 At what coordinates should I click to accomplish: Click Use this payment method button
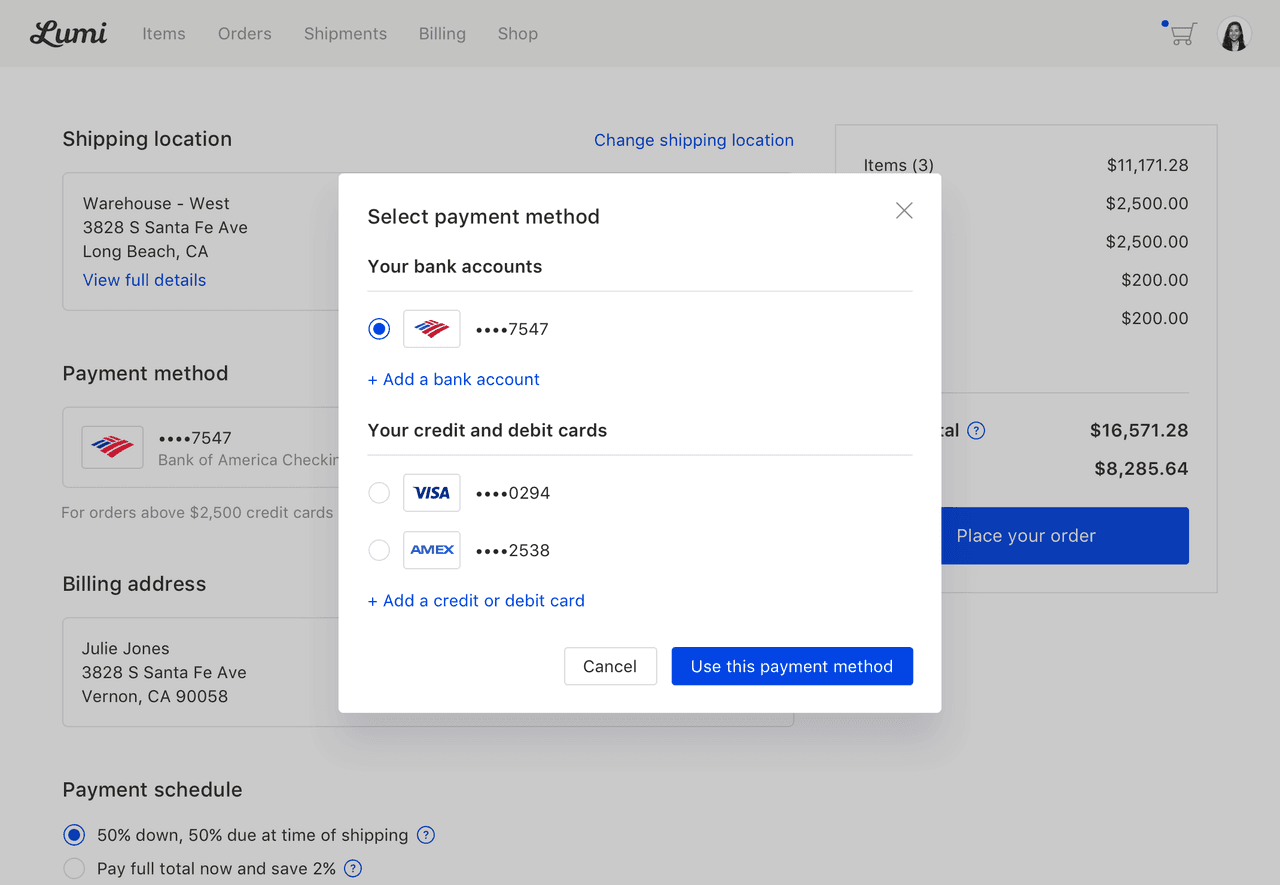pyautogui.click(x=791, y=666)
